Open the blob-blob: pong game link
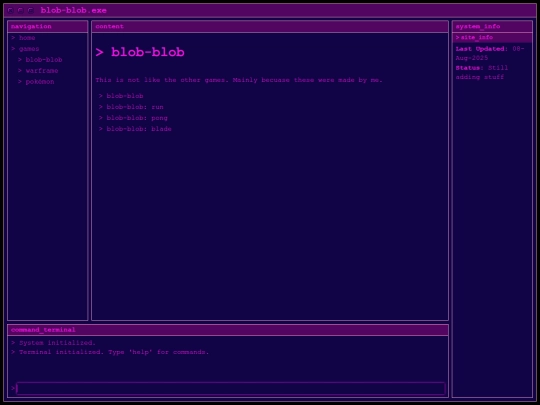 [x=137, y=118]
